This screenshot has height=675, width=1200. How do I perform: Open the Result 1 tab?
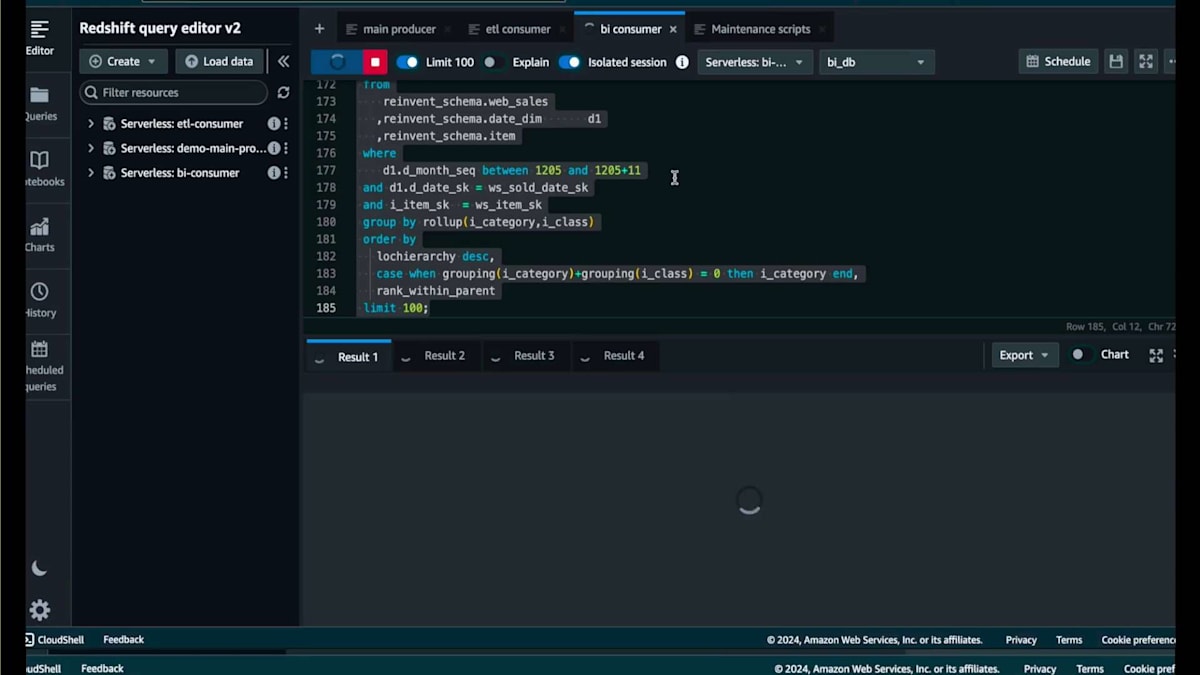click(x=349, y=357)
